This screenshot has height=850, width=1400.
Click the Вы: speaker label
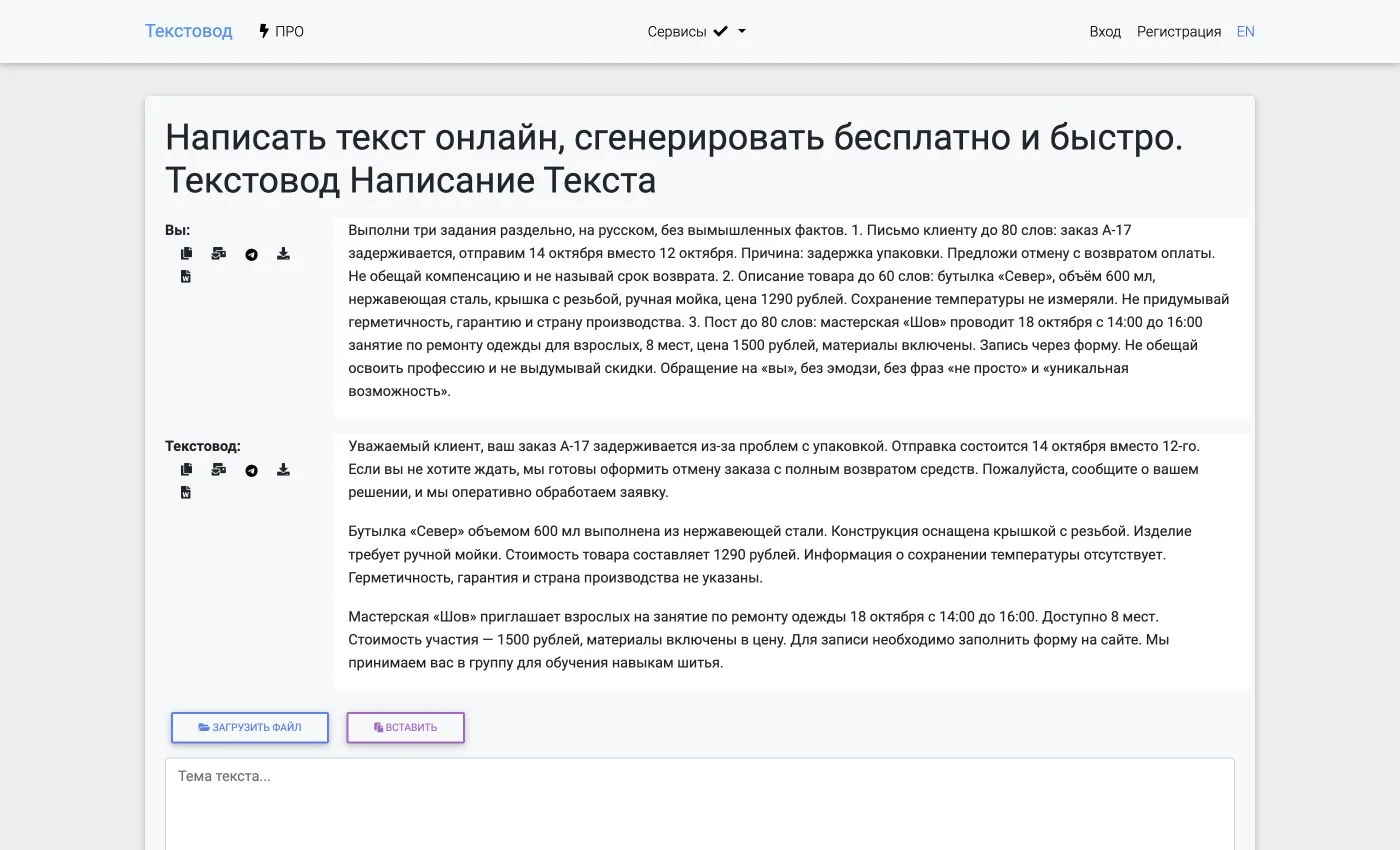[x=178, y=230]
